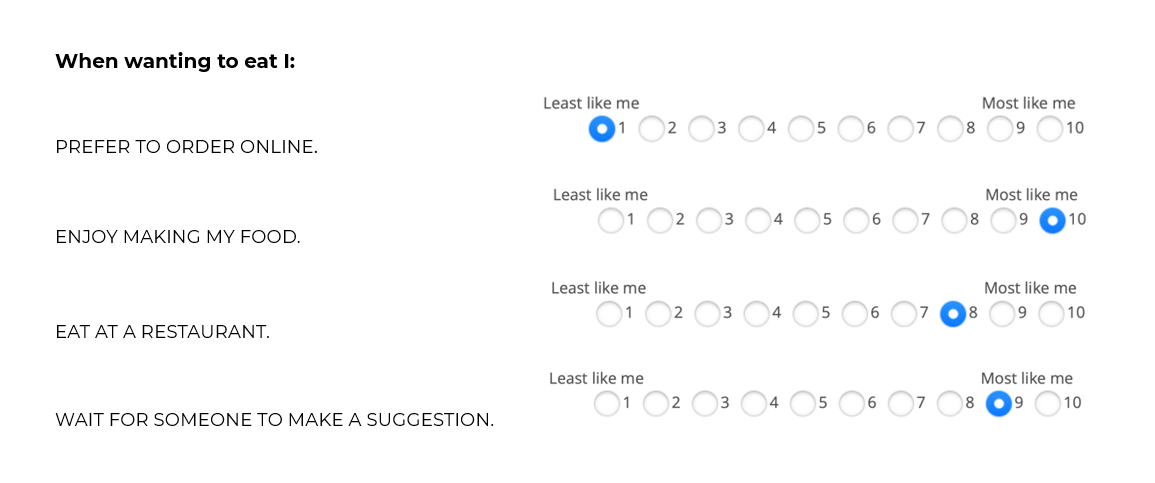Choose rating 6 for 'Enjoy making my food'
Image resolution: width=1155 pixels, height=483 pixels.
click(856, 221)
